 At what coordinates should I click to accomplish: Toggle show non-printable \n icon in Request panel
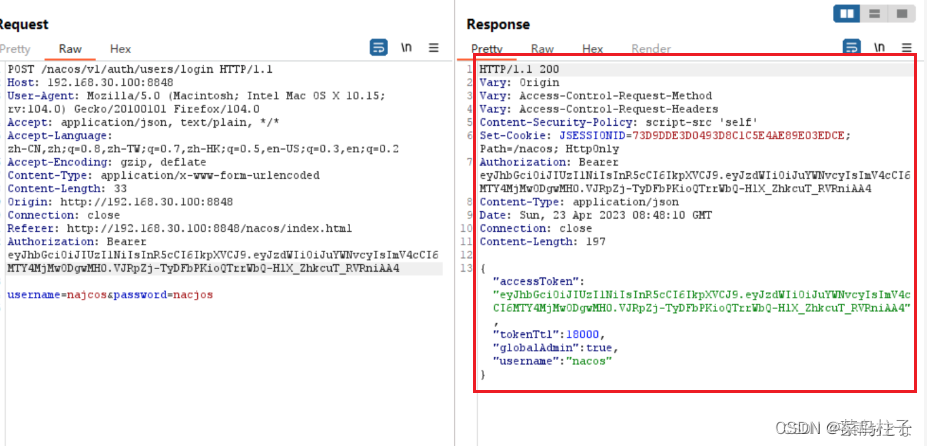406,48
